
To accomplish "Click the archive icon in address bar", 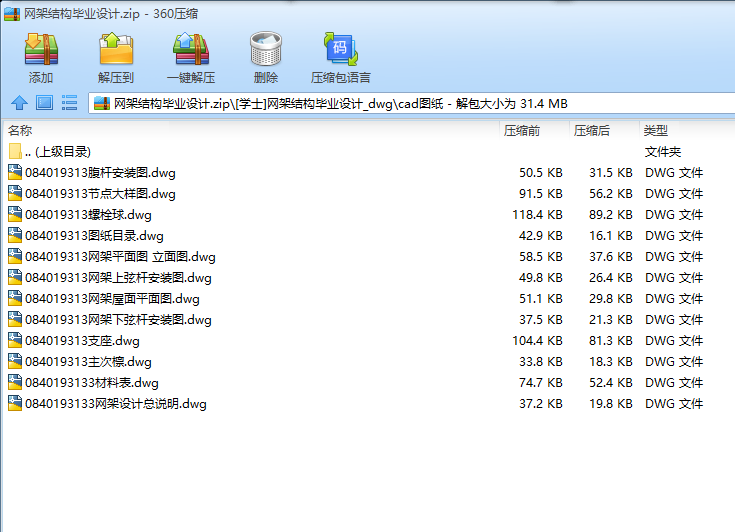I will [x=102, y=103].
